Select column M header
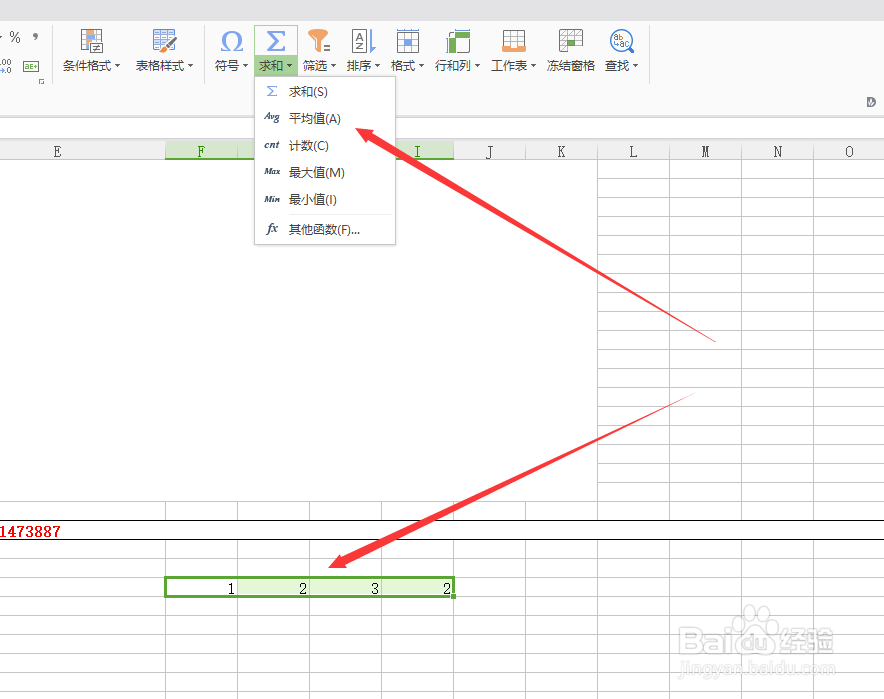Image resolution: width=884 pixels, height=699 pixels. pyautogui.click(x=705, y=151)
